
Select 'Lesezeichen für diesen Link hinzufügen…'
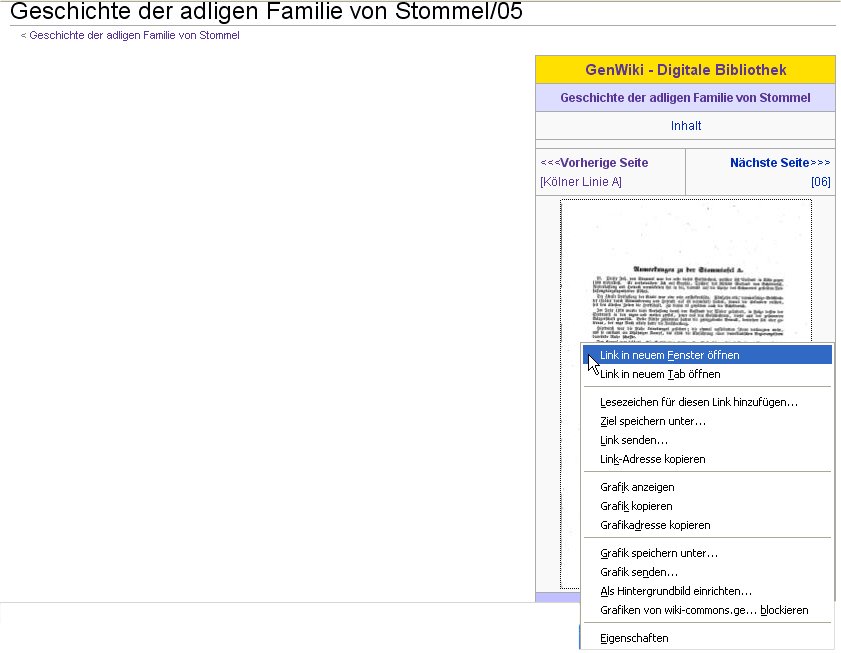698,402
